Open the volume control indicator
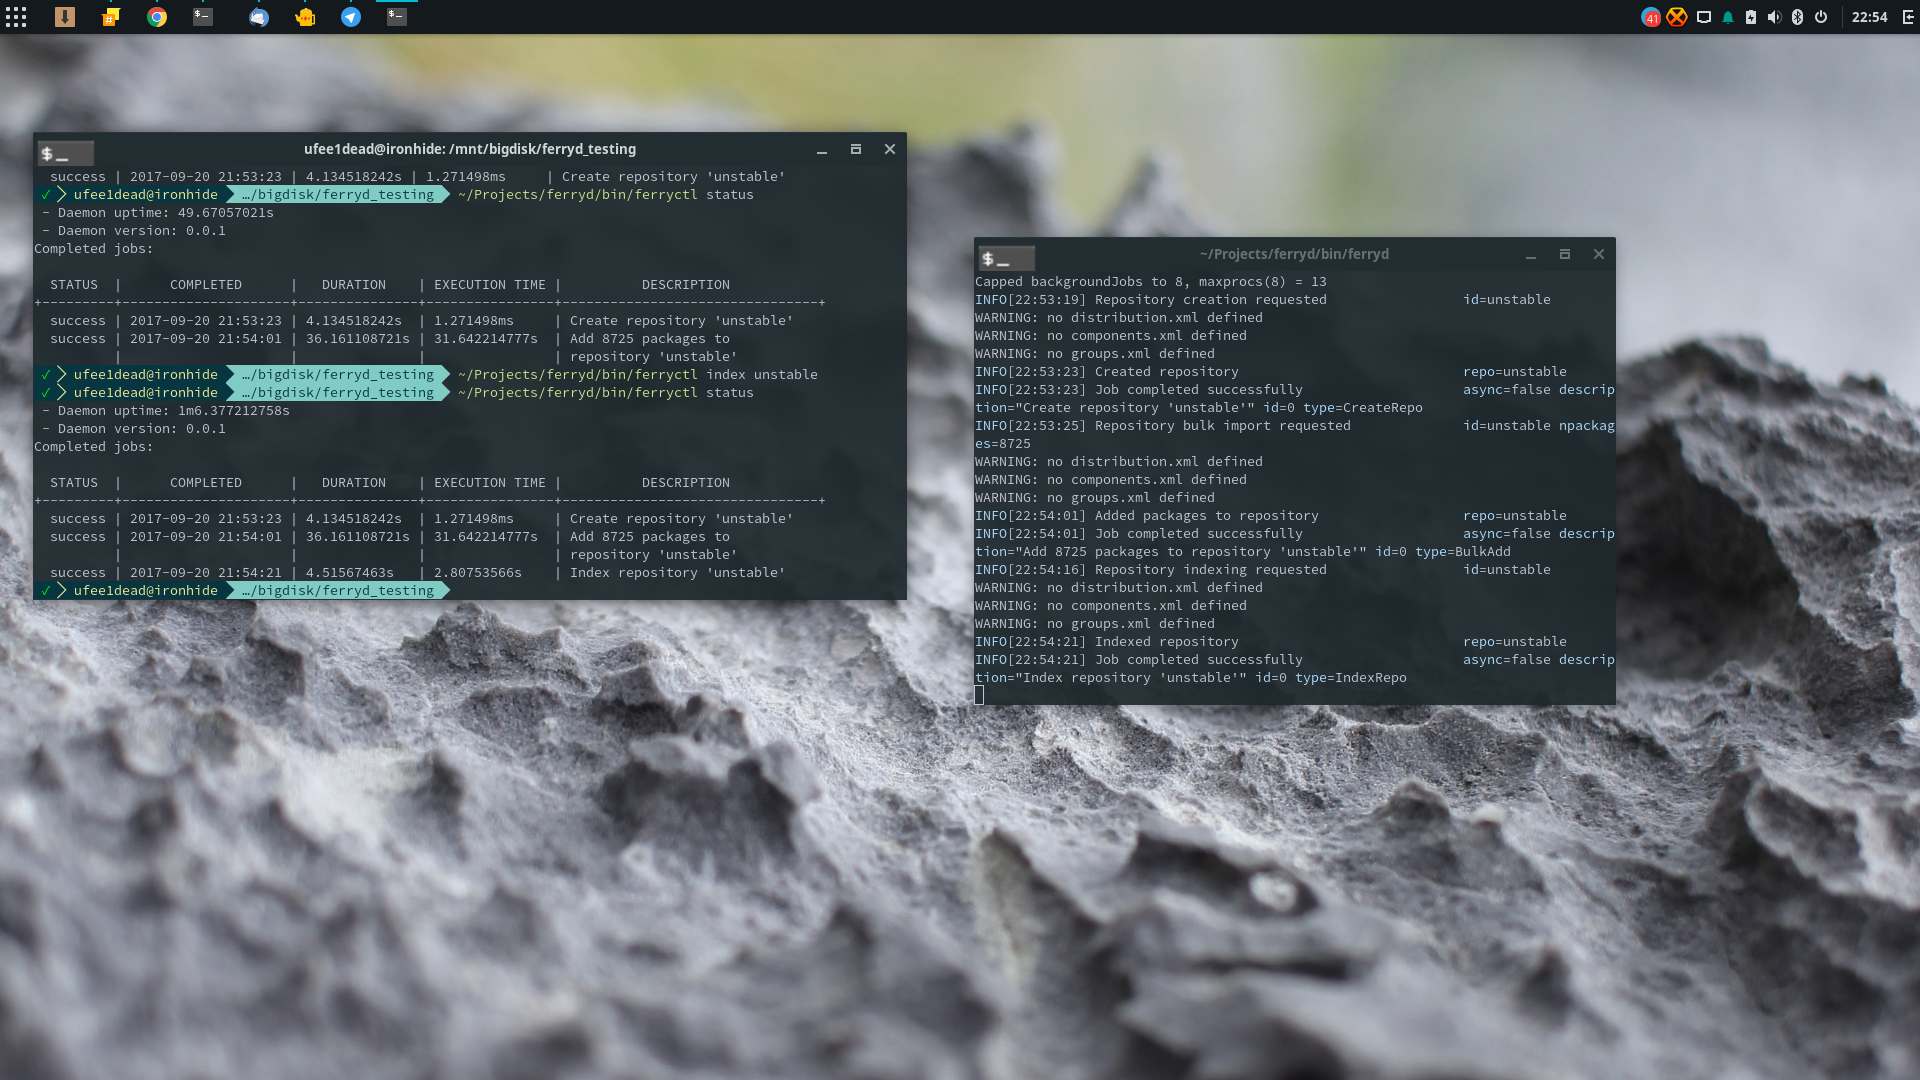 tap(1774, 17)
